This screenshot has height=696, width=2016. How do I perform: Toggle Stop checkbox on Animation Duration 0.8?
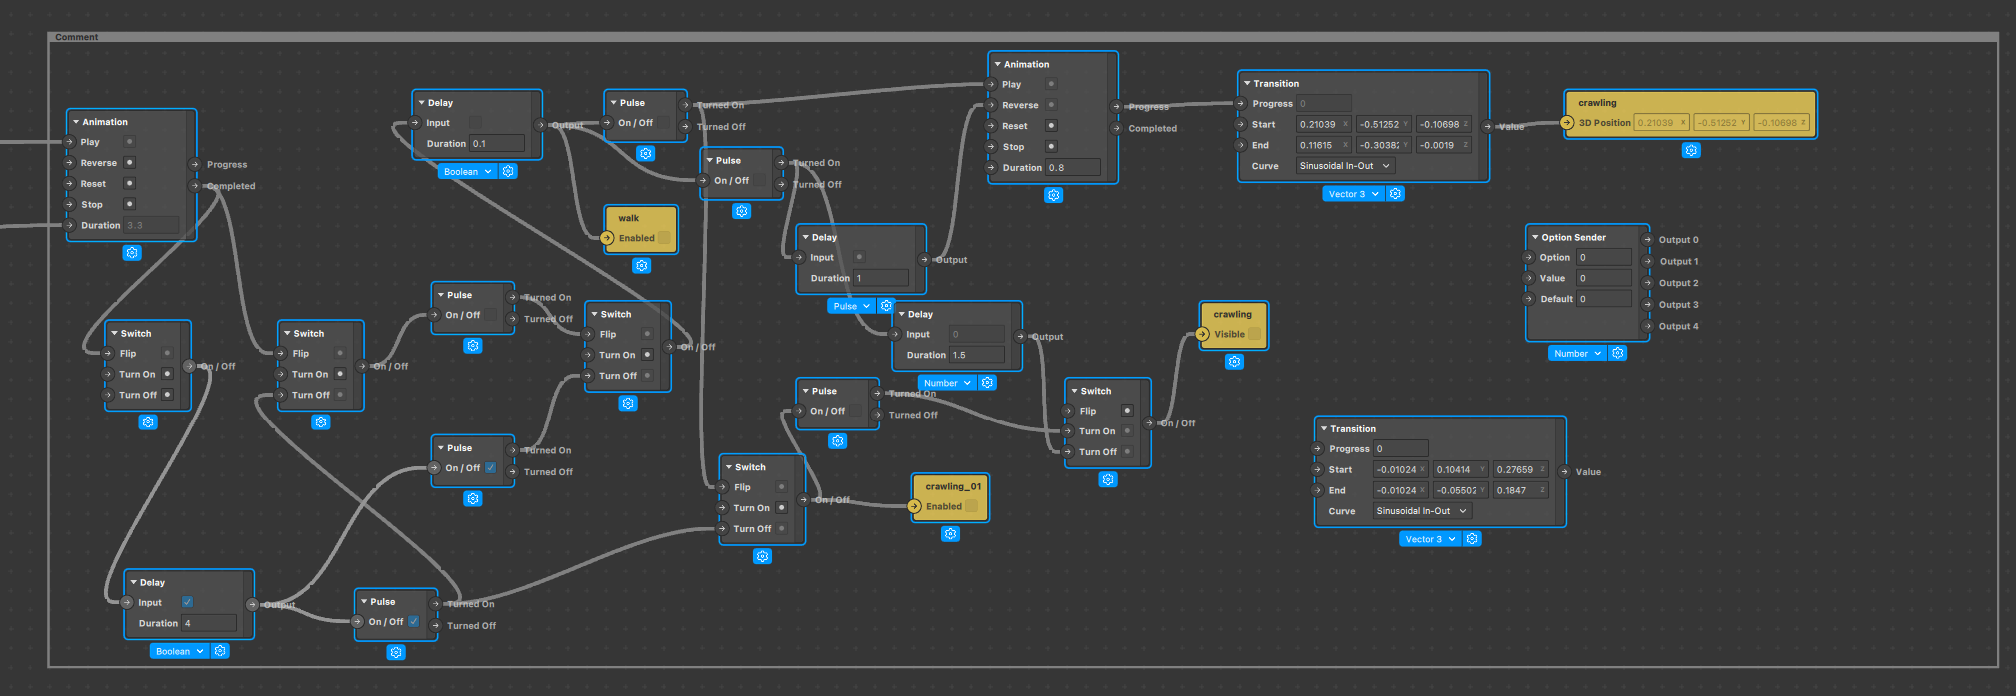(1051, 146)
